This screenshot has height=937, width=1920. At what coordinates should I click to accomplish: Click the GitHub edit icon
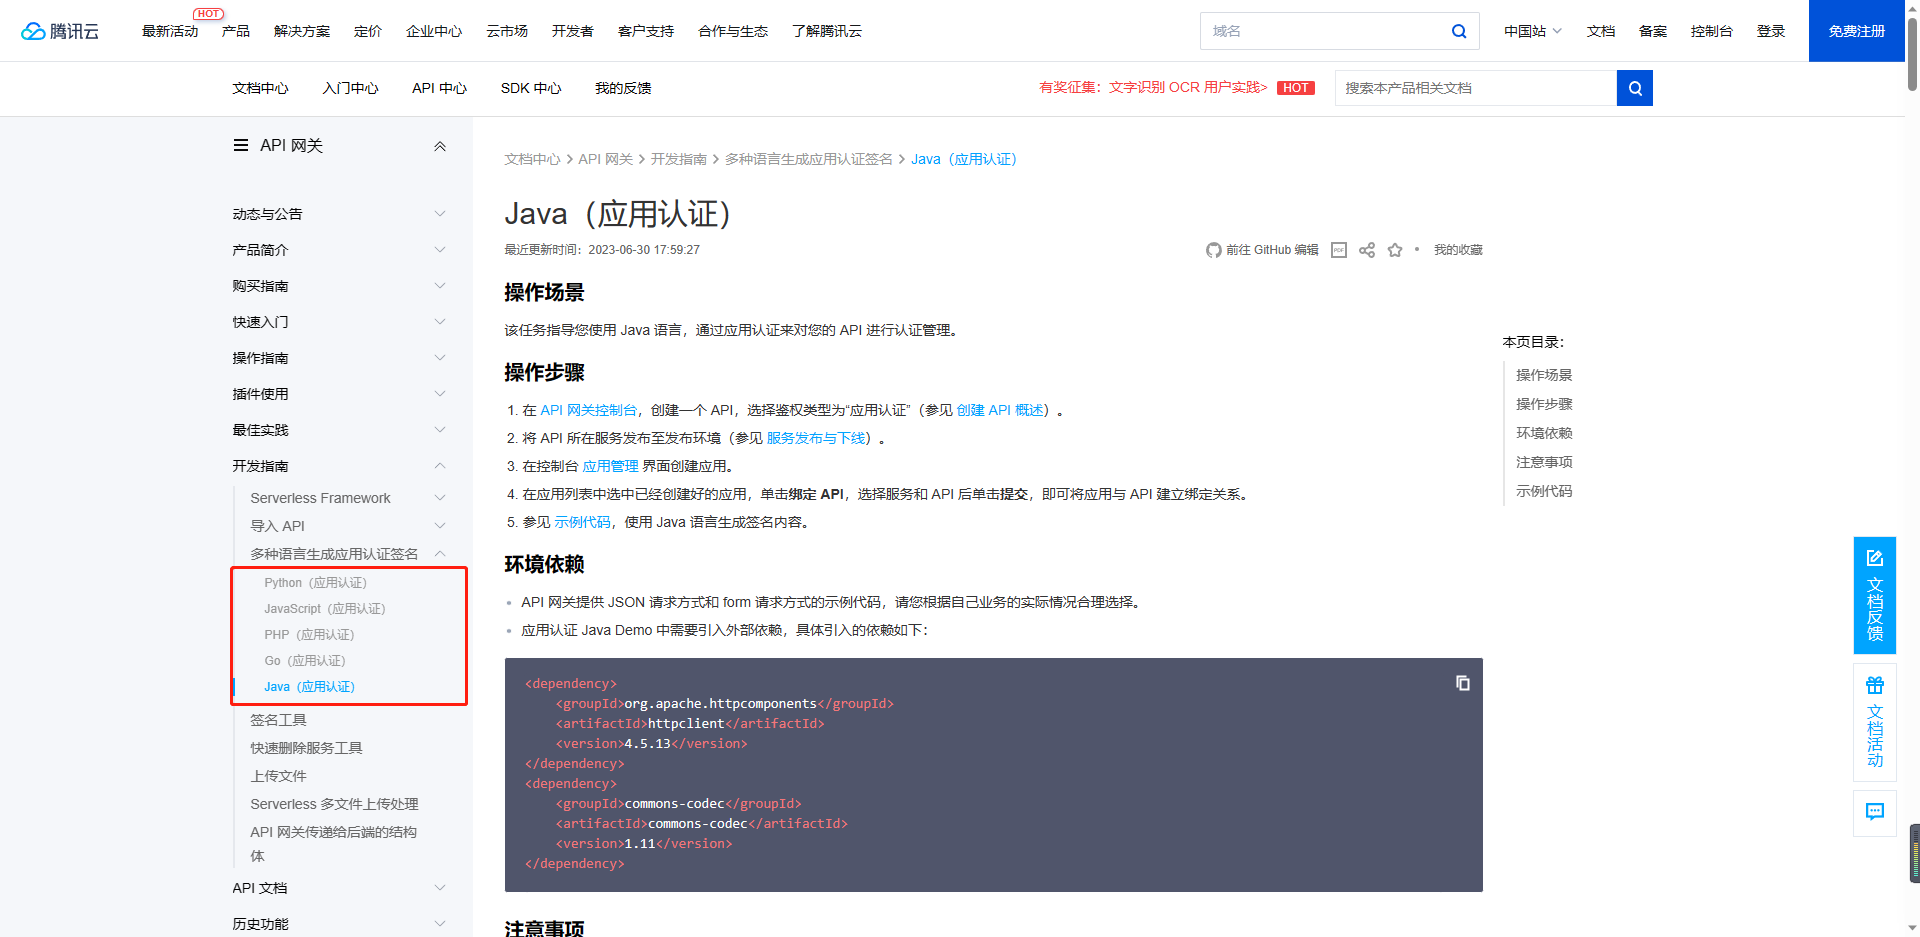1213,250
